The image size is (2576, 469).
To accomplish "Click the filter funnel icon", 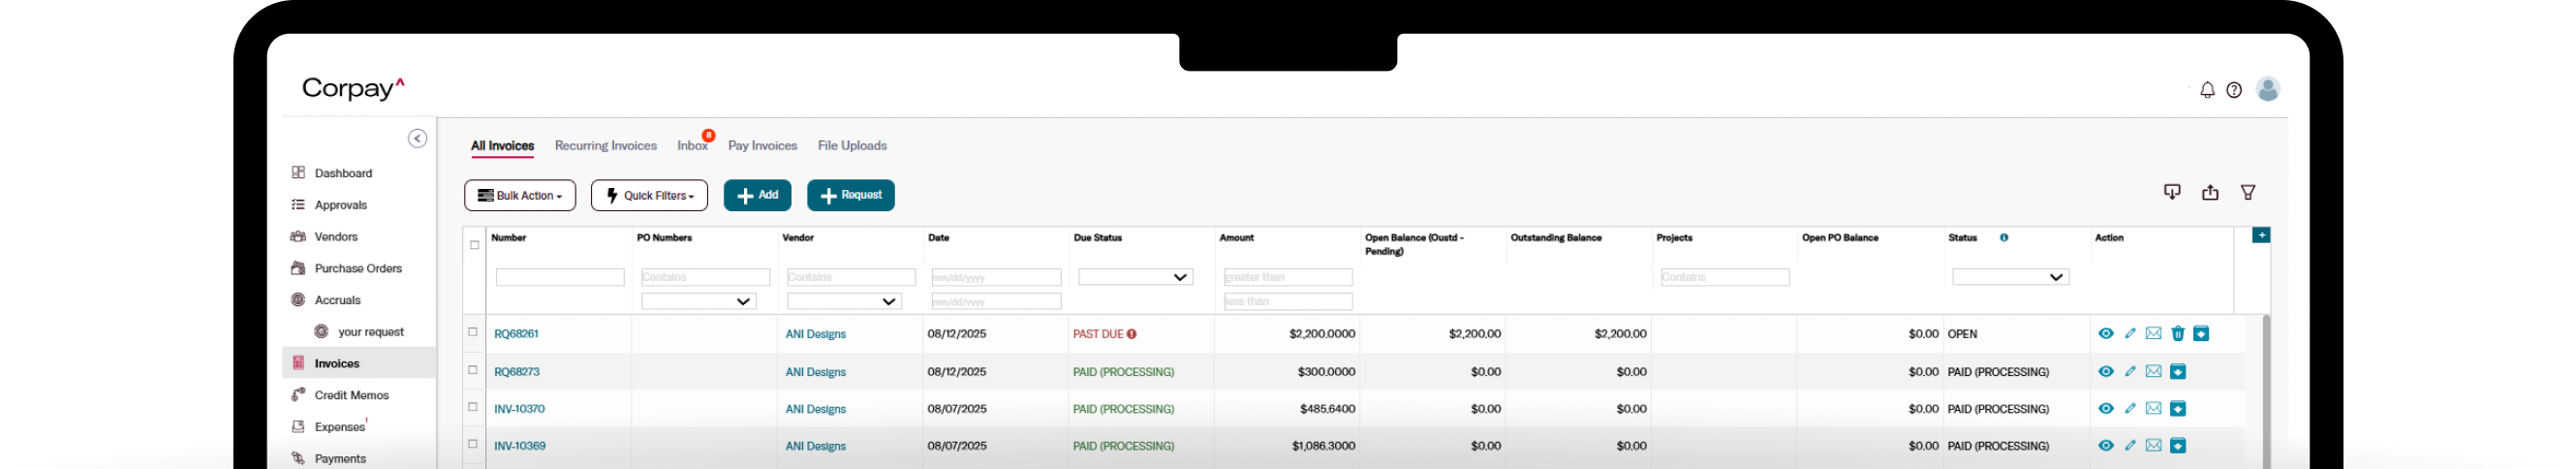I will tap(2248, 192).
